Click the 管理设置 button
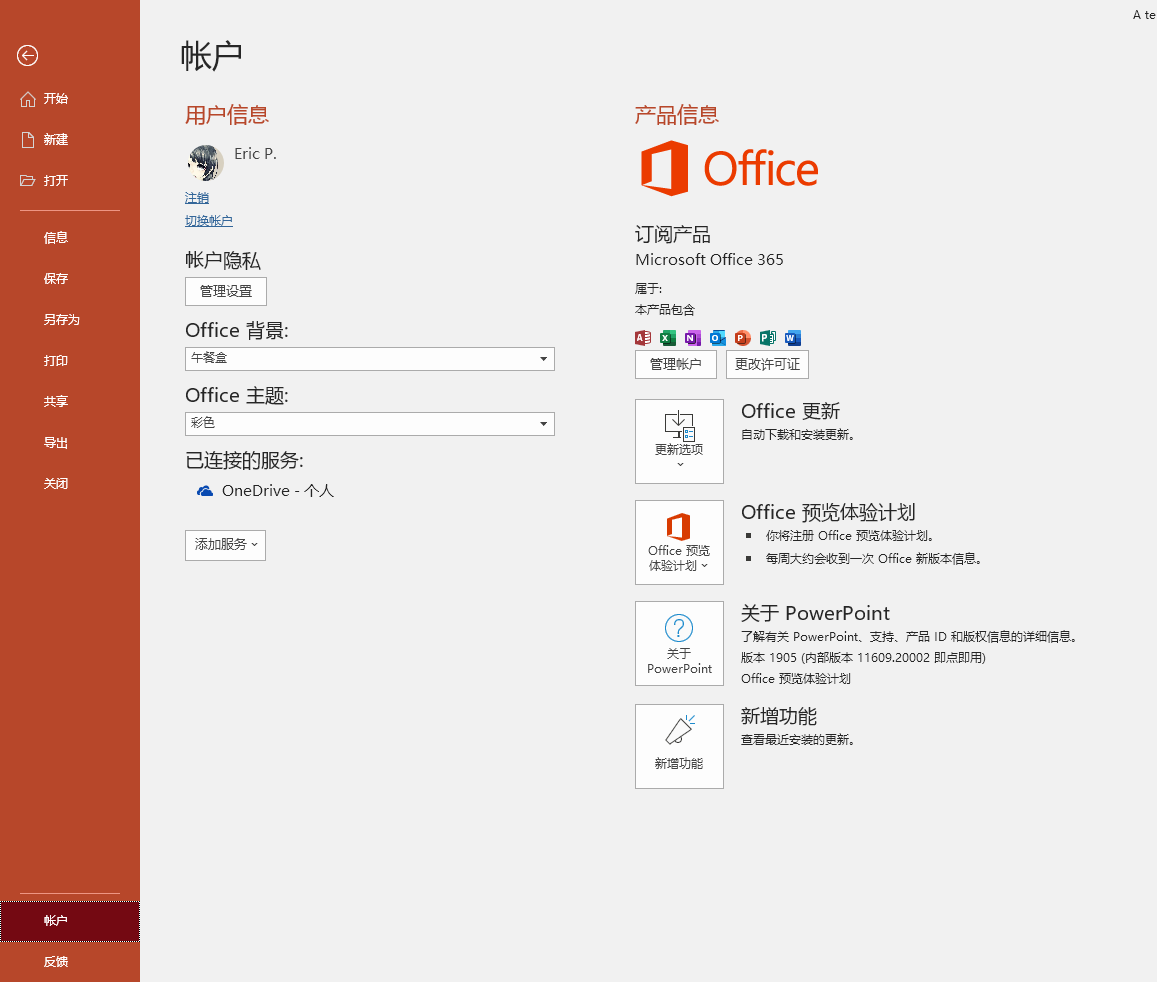The height and width of the screenshot is (982, 1157). tap(226, 291)
